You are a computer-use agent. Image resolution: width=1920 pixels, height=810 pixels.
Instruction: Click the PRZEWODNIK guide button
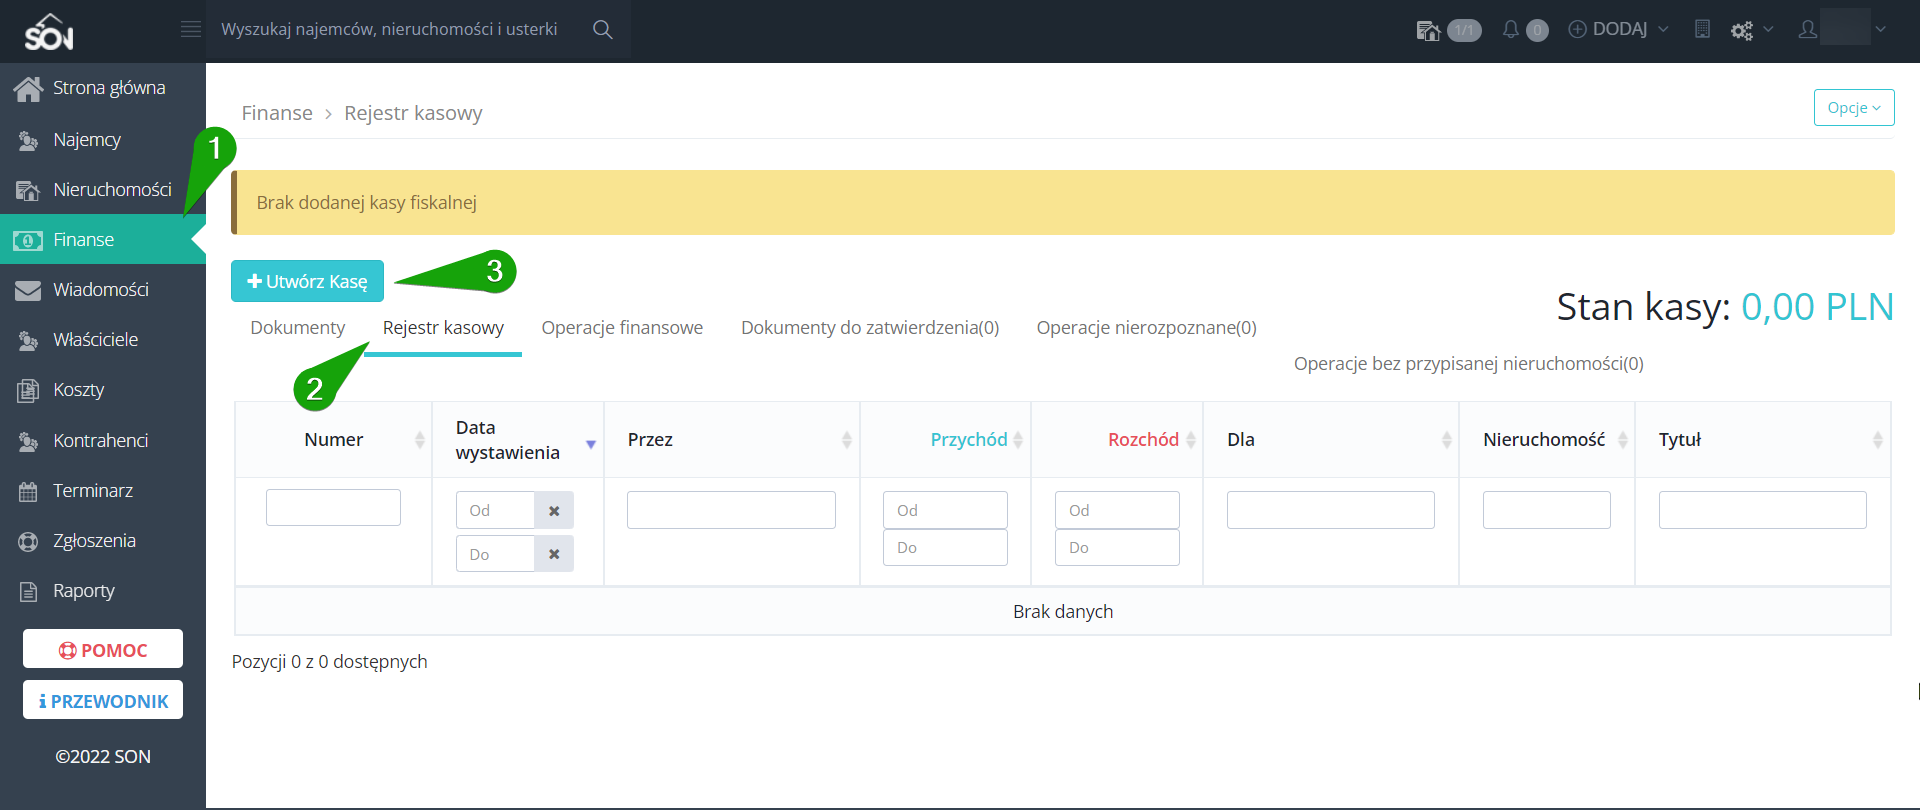tap(103, 700)
